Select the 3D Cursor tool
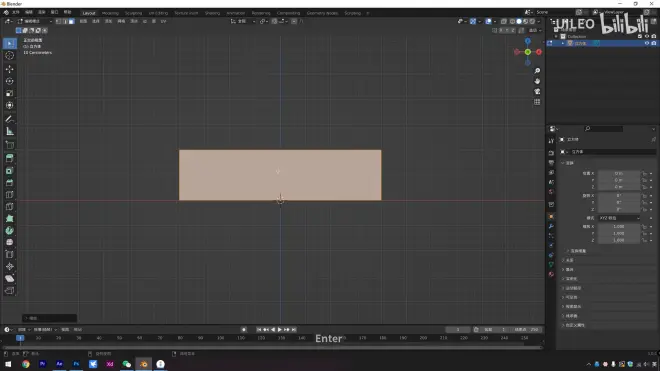The image size is (660, 371). [x=9, y=56]
